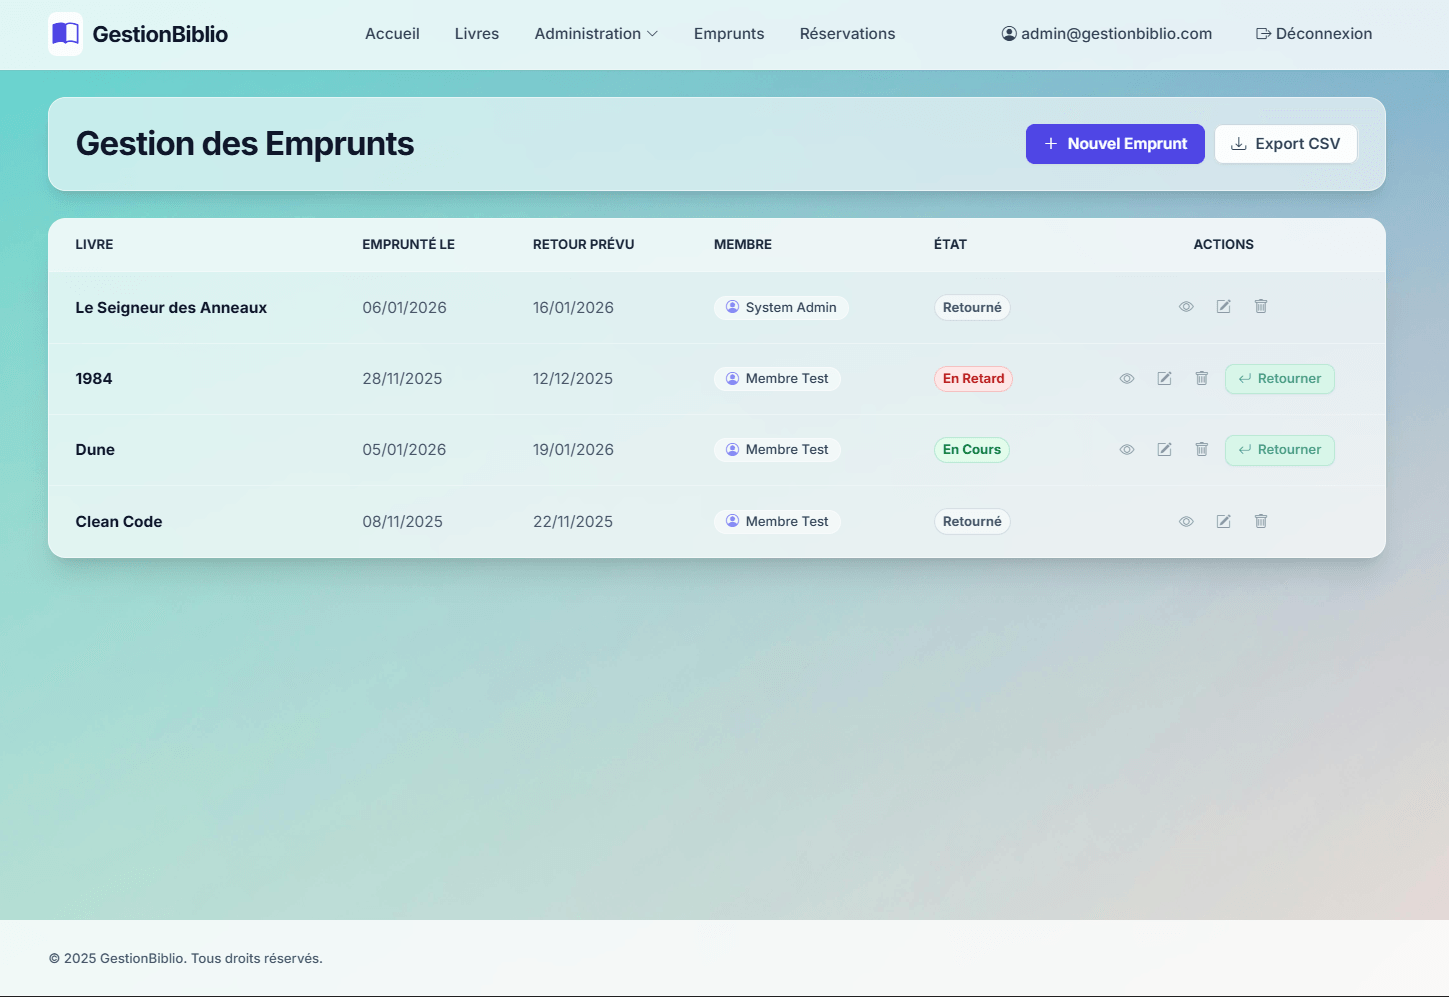View details of the 1984 loan

tap(1127, 379)
